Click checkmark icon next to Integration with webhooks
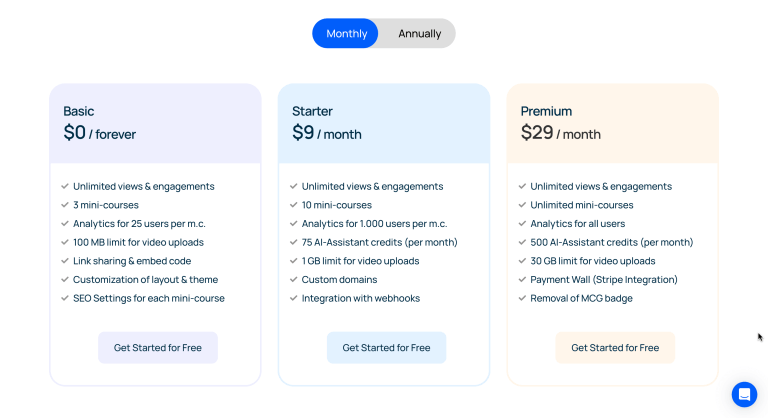Image resolution: width=768 pixels, height=418 pixels. tap(294, 298)
